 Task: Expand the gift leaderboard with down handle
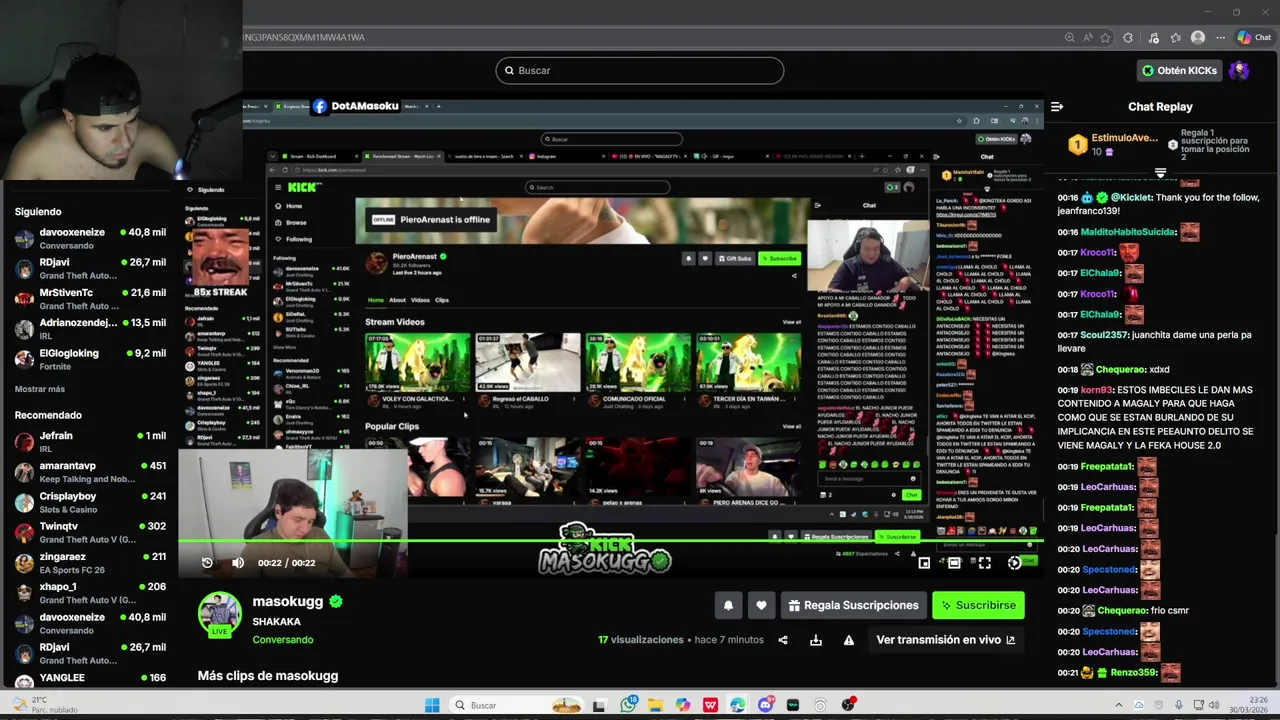pos(1160,173)
